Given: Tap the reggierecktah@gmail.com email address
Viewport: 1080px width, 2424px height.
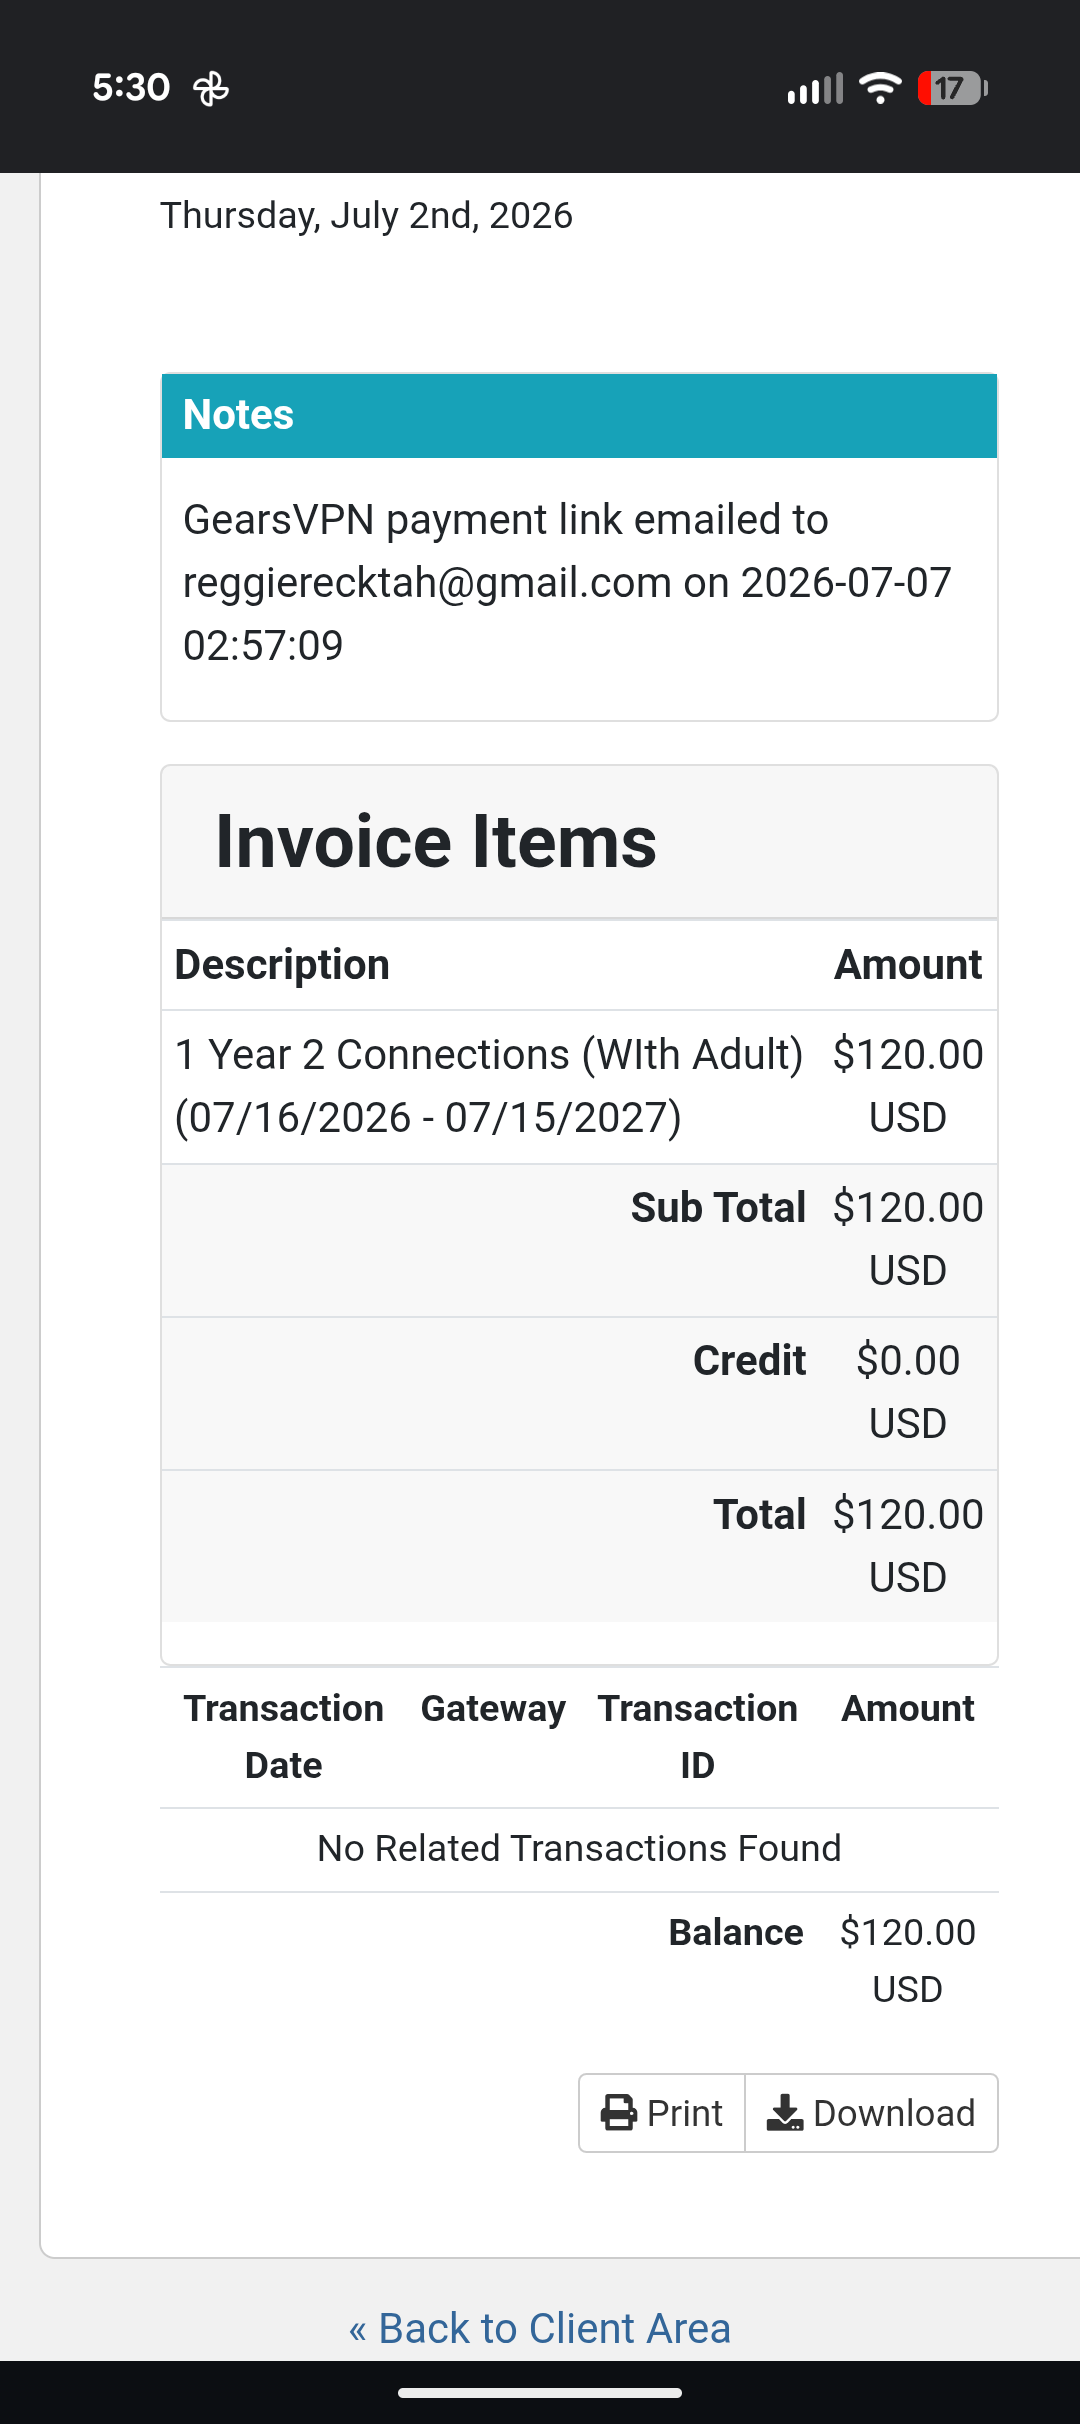Looking at the screenshot, I should 427,583.
